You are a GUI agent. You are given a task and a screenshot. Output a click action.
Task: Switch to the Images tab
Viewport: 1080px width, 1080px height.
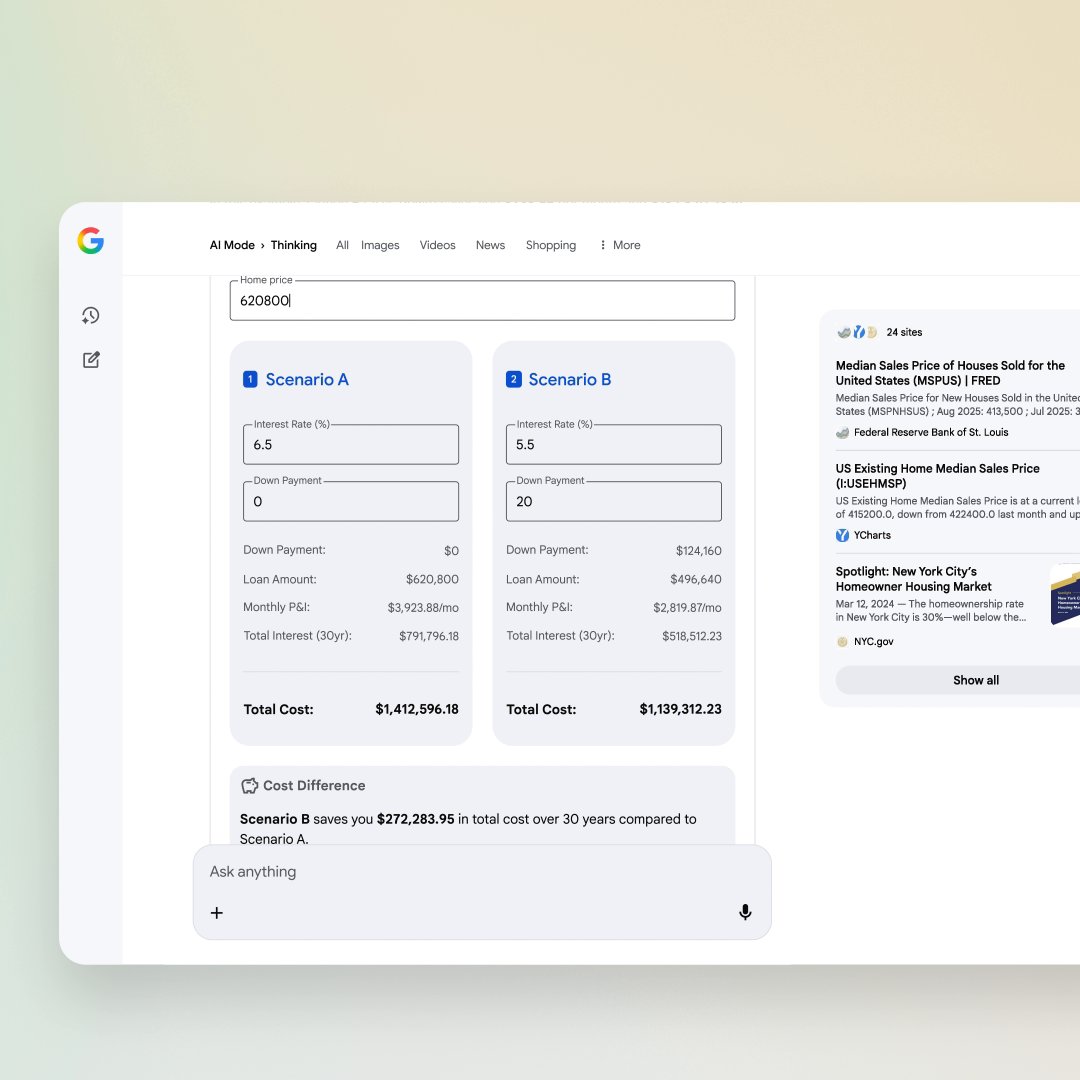[x=380, y=245]
